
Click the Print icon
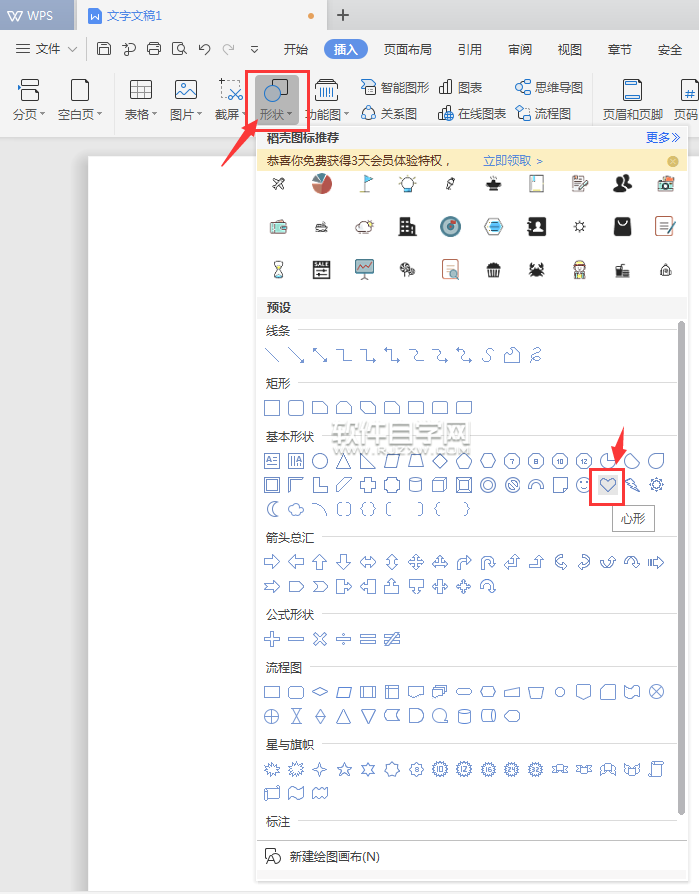click(154, 49)
